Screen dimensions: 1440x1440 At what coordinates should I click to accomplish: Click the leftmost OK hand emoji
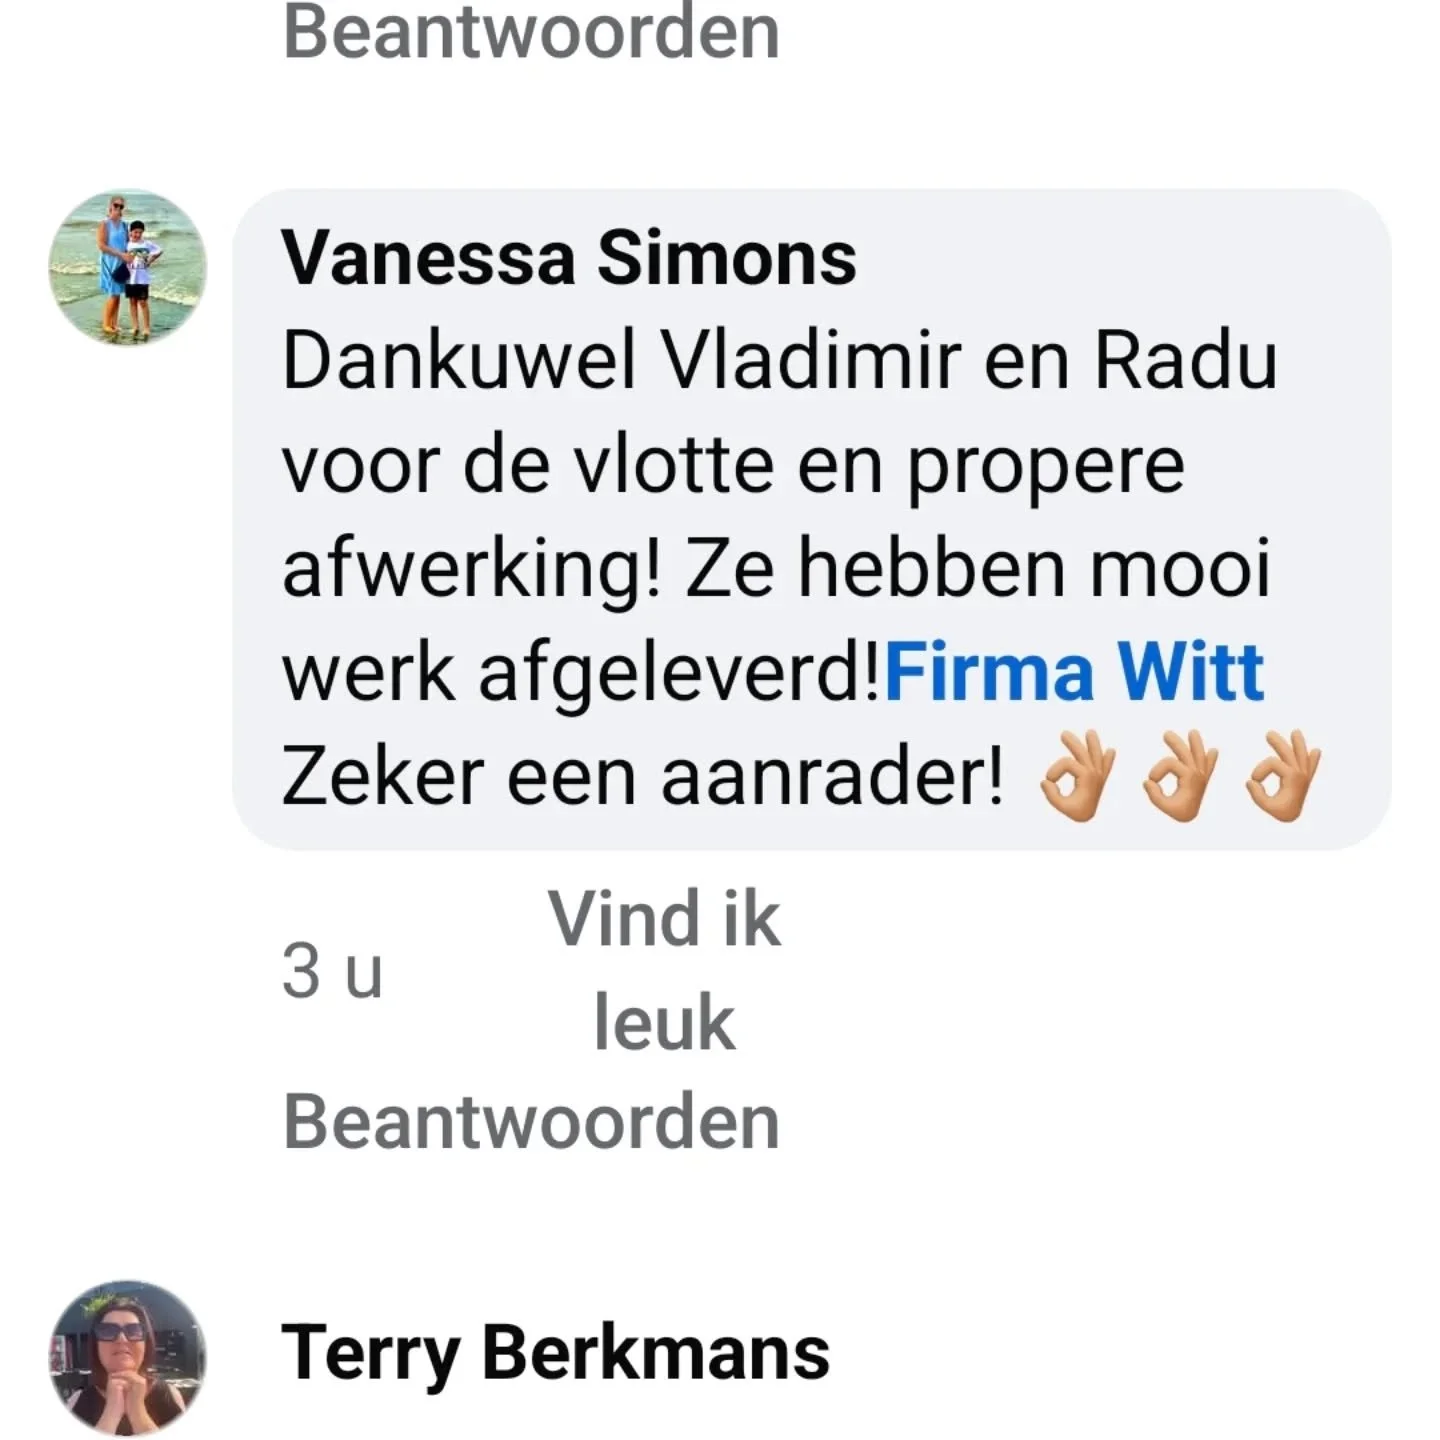tap(1077, 777)
